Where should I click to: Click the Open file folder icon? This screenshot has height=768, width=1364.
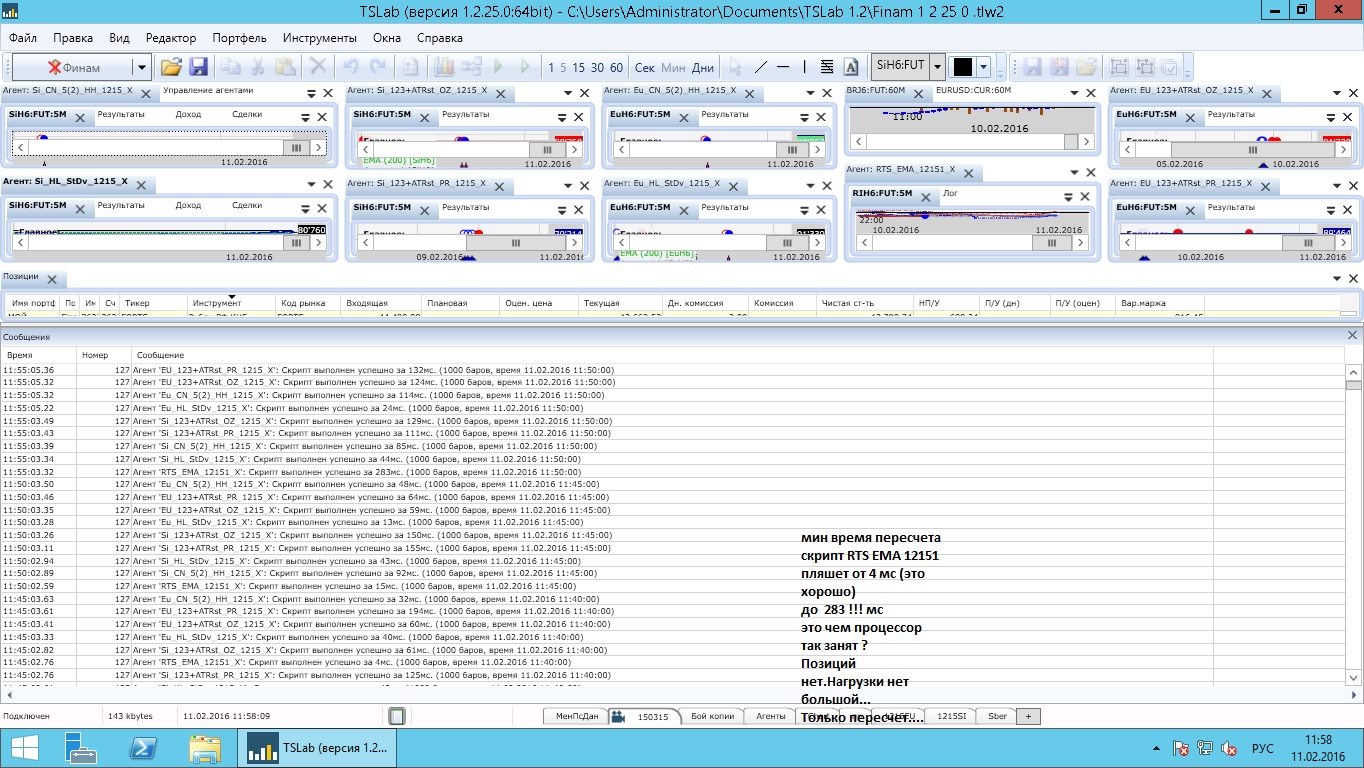click(x=171, y=67)
